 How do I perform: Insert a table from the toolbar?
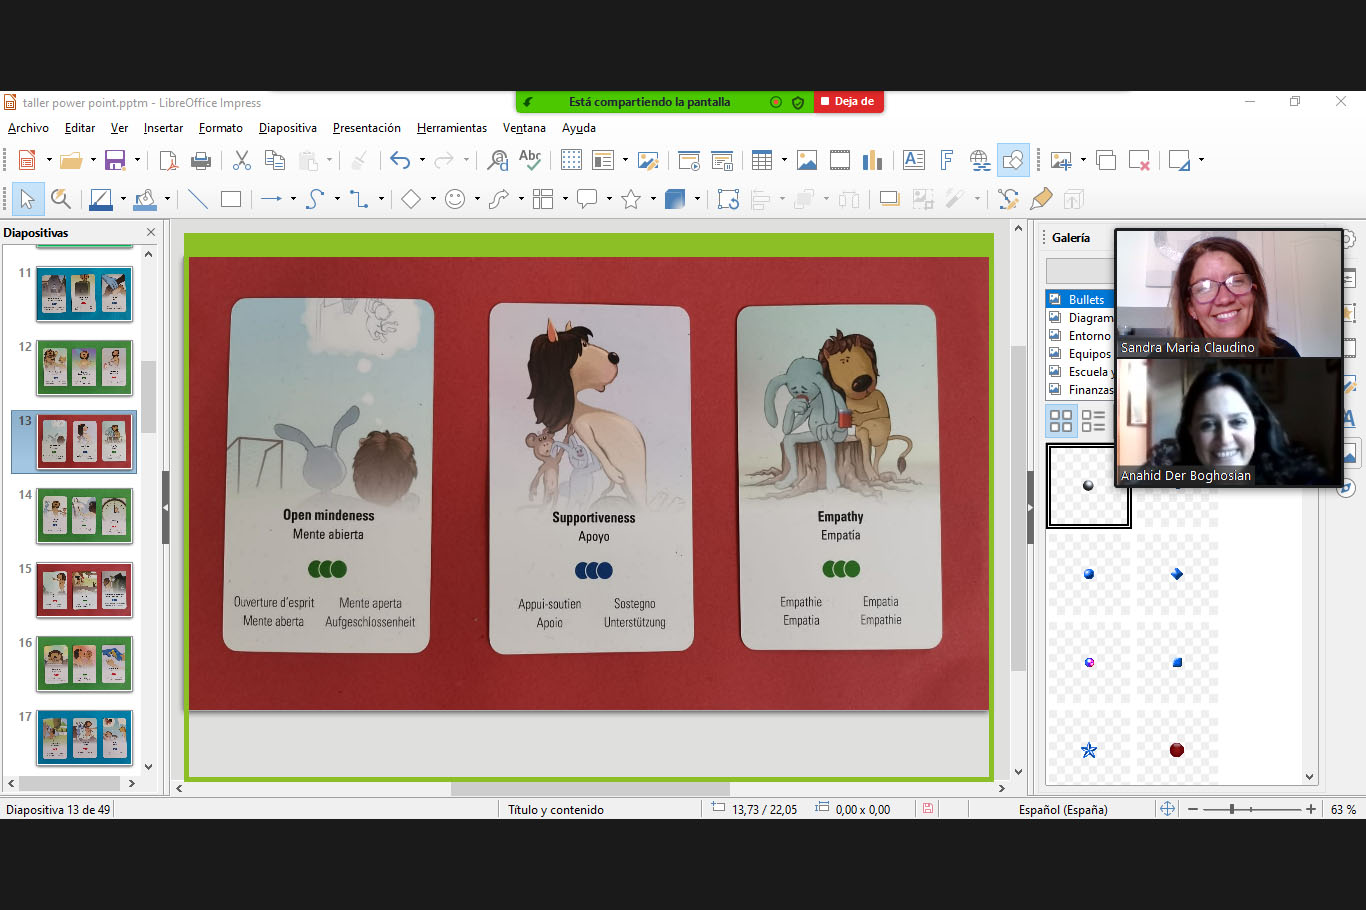point(762,160)
